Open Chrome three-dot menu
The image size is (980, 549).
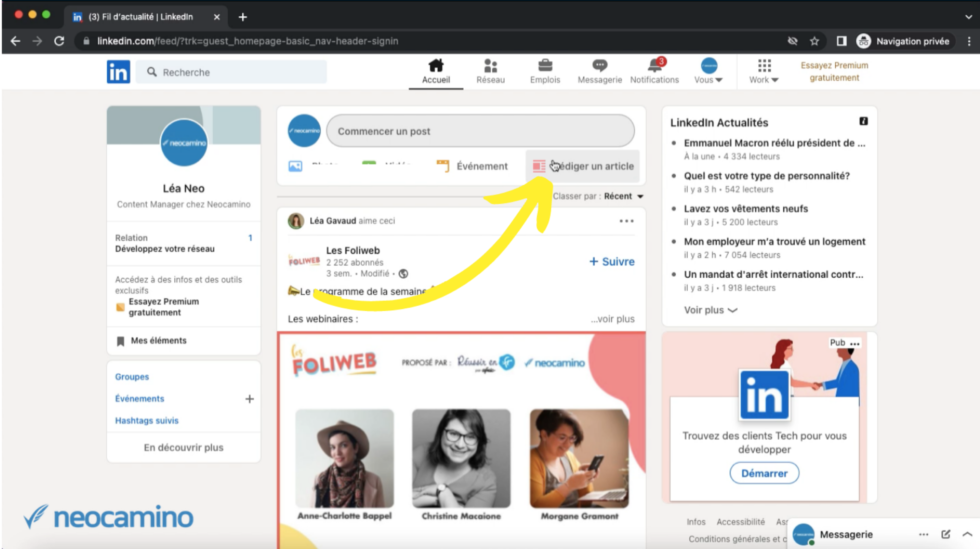[969, 41]
